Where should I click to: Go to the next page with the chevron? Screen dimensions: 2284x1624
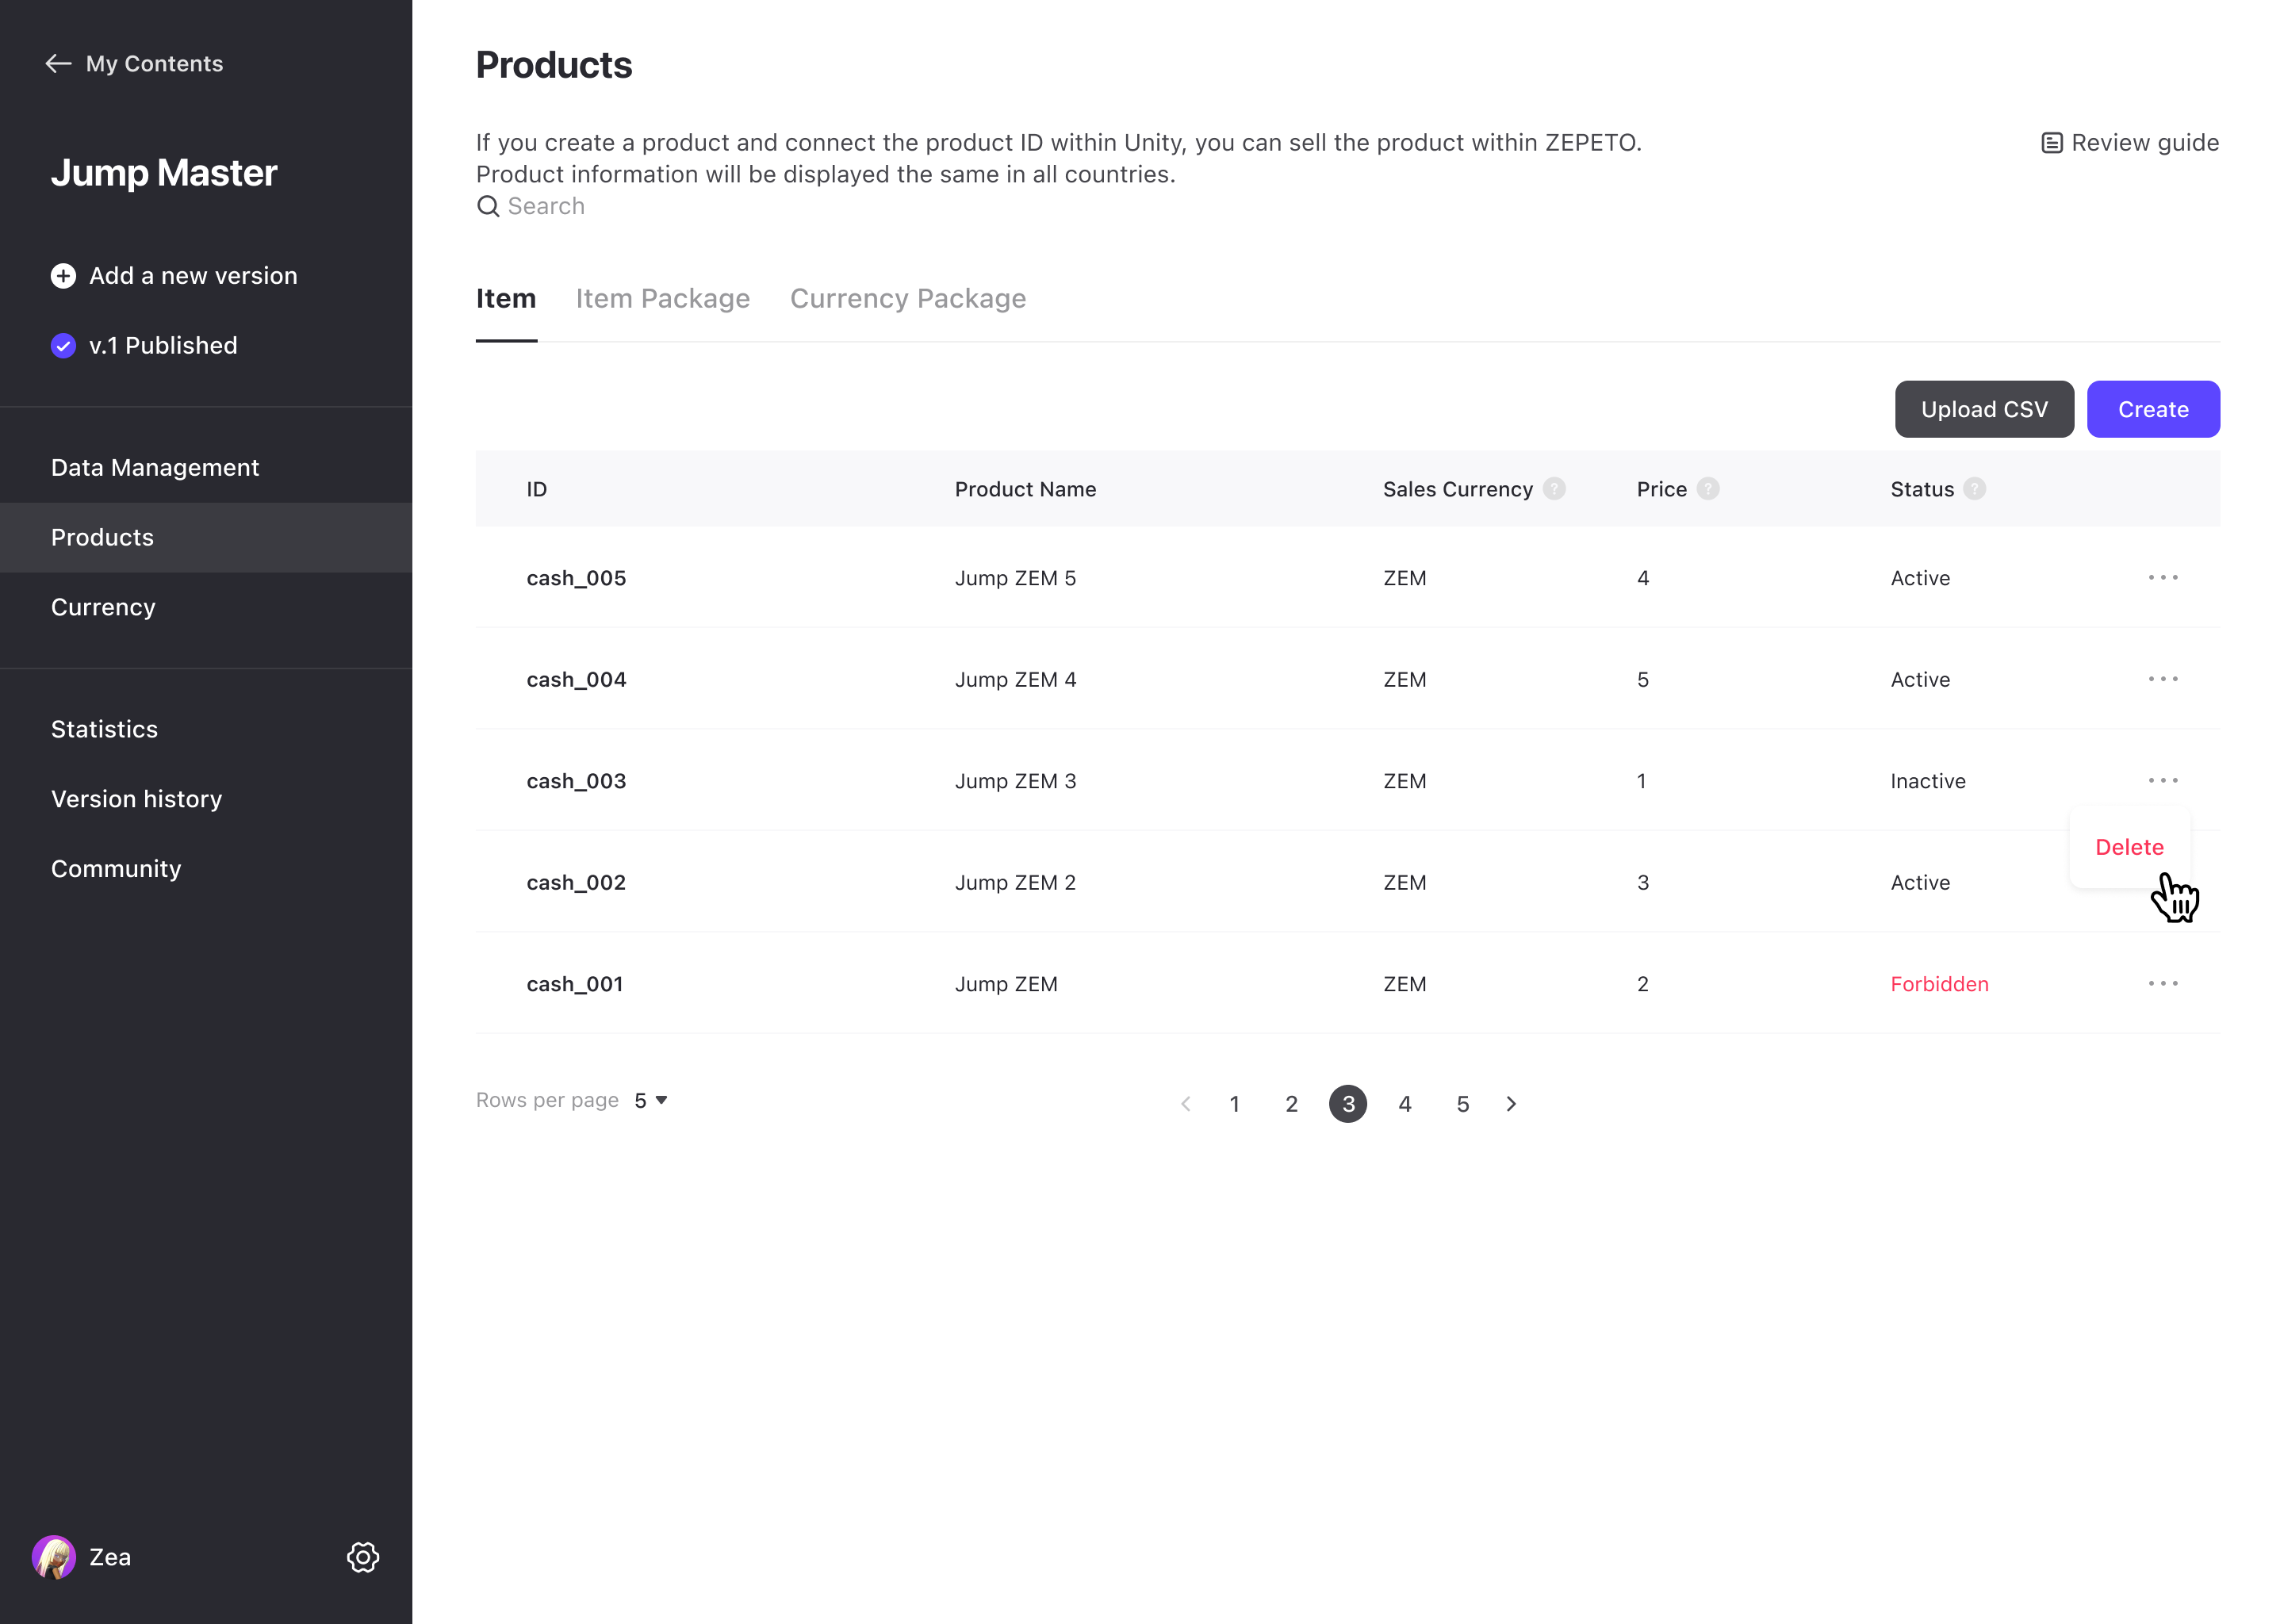click(1511, 1104)
